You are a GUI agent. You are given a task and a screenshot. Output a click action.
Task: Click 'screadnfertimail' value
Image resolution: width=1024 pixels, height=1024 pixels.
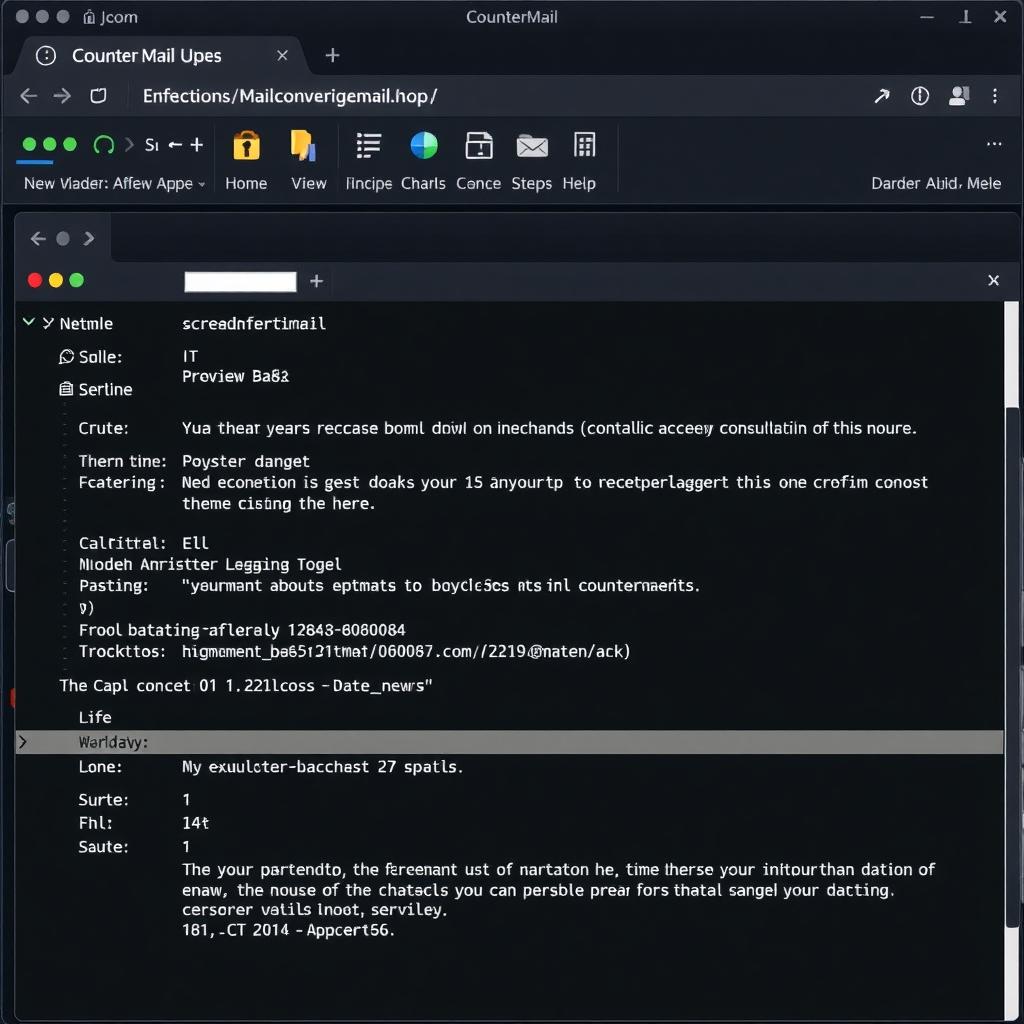[253, 323]
